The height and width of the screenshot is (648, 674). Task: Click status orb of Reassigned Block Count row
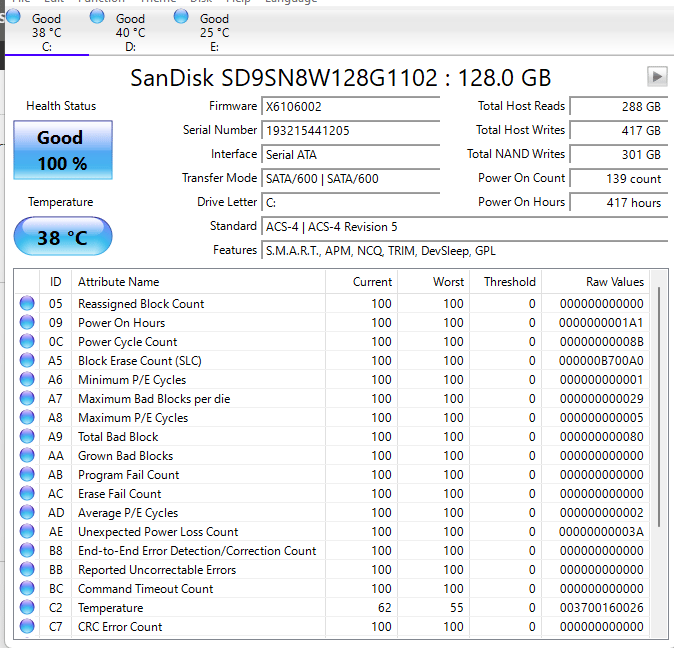click(27, 303)
